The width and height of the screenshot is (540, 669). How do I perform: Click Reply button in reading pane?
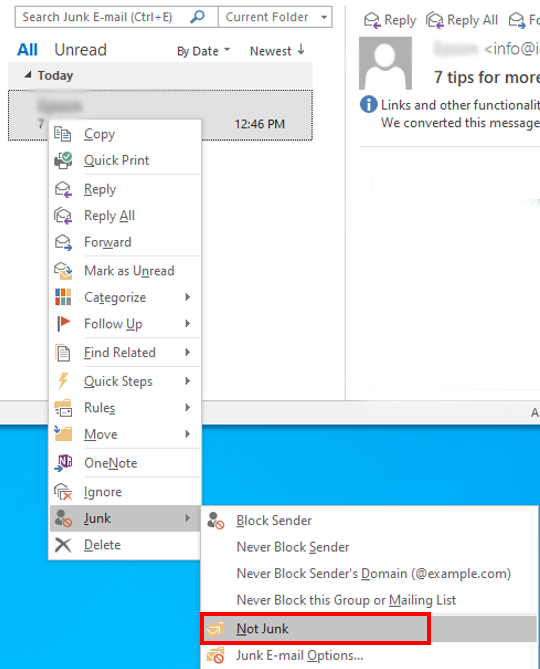390,20
